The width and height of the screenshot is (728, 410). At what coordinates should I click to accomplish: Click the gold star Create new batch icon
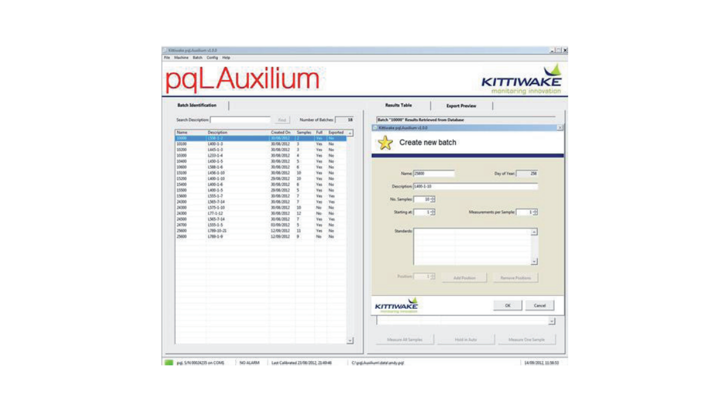(x=385, y=143)
